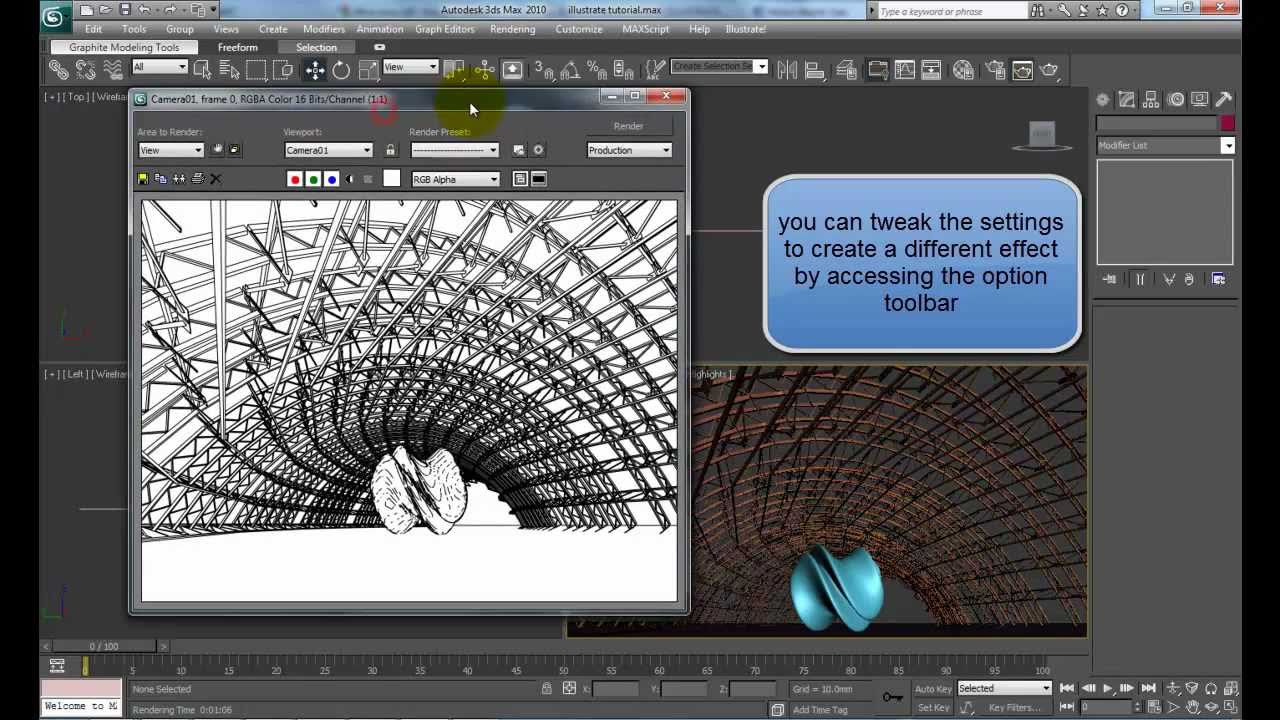The width and height of the screenshot is (1280, 720).
Task: Toggle the Snaps 3D toggle
Action: click(x=544, y=69)
